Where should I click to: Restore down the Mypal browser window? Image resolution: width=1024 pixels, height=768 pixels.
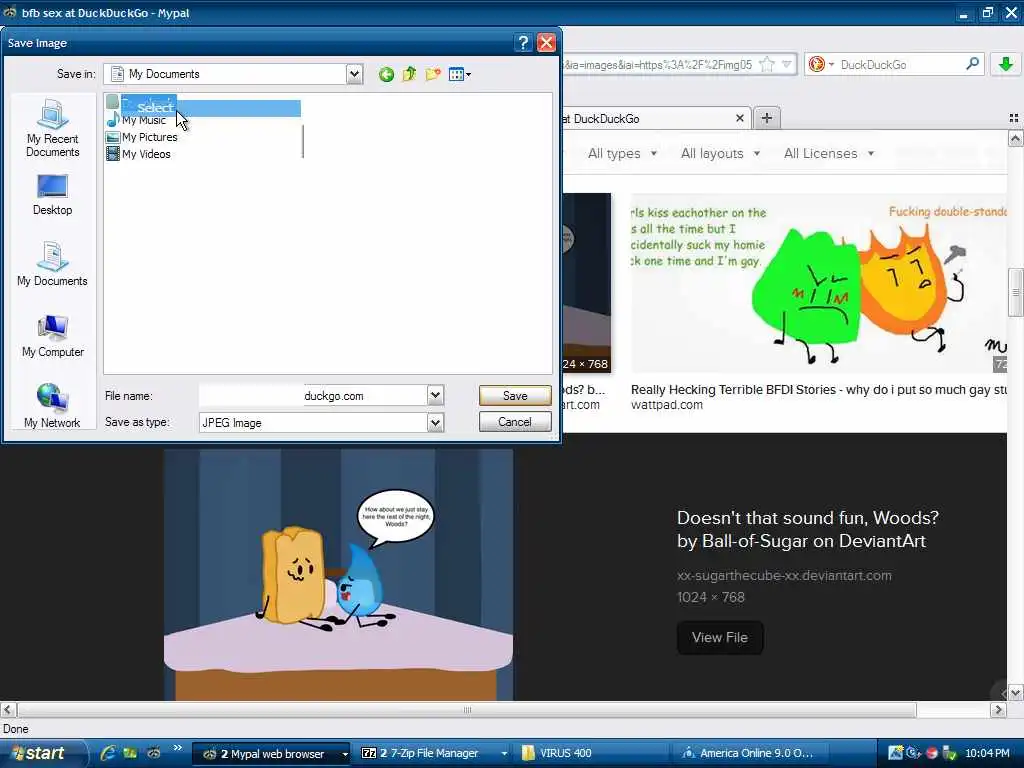pyautogui.click(x=987, y=12)
